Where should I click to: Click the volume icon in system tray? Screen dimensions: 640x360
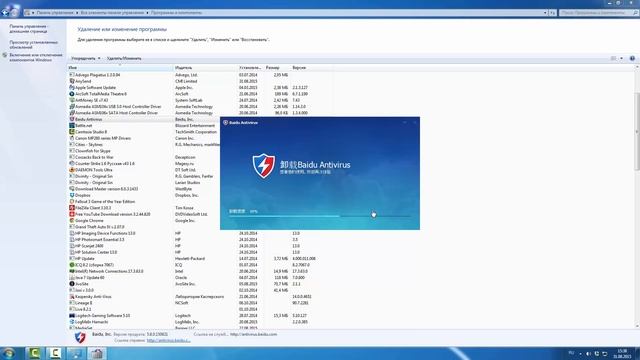pyautogui.click(x=588, y=353)
